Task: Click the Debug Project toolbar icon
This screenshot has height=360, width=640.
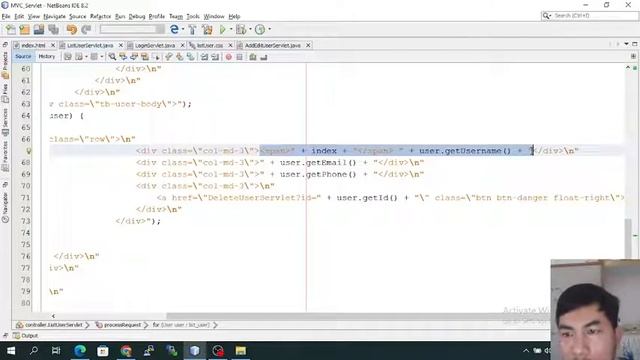Action: 241,29
